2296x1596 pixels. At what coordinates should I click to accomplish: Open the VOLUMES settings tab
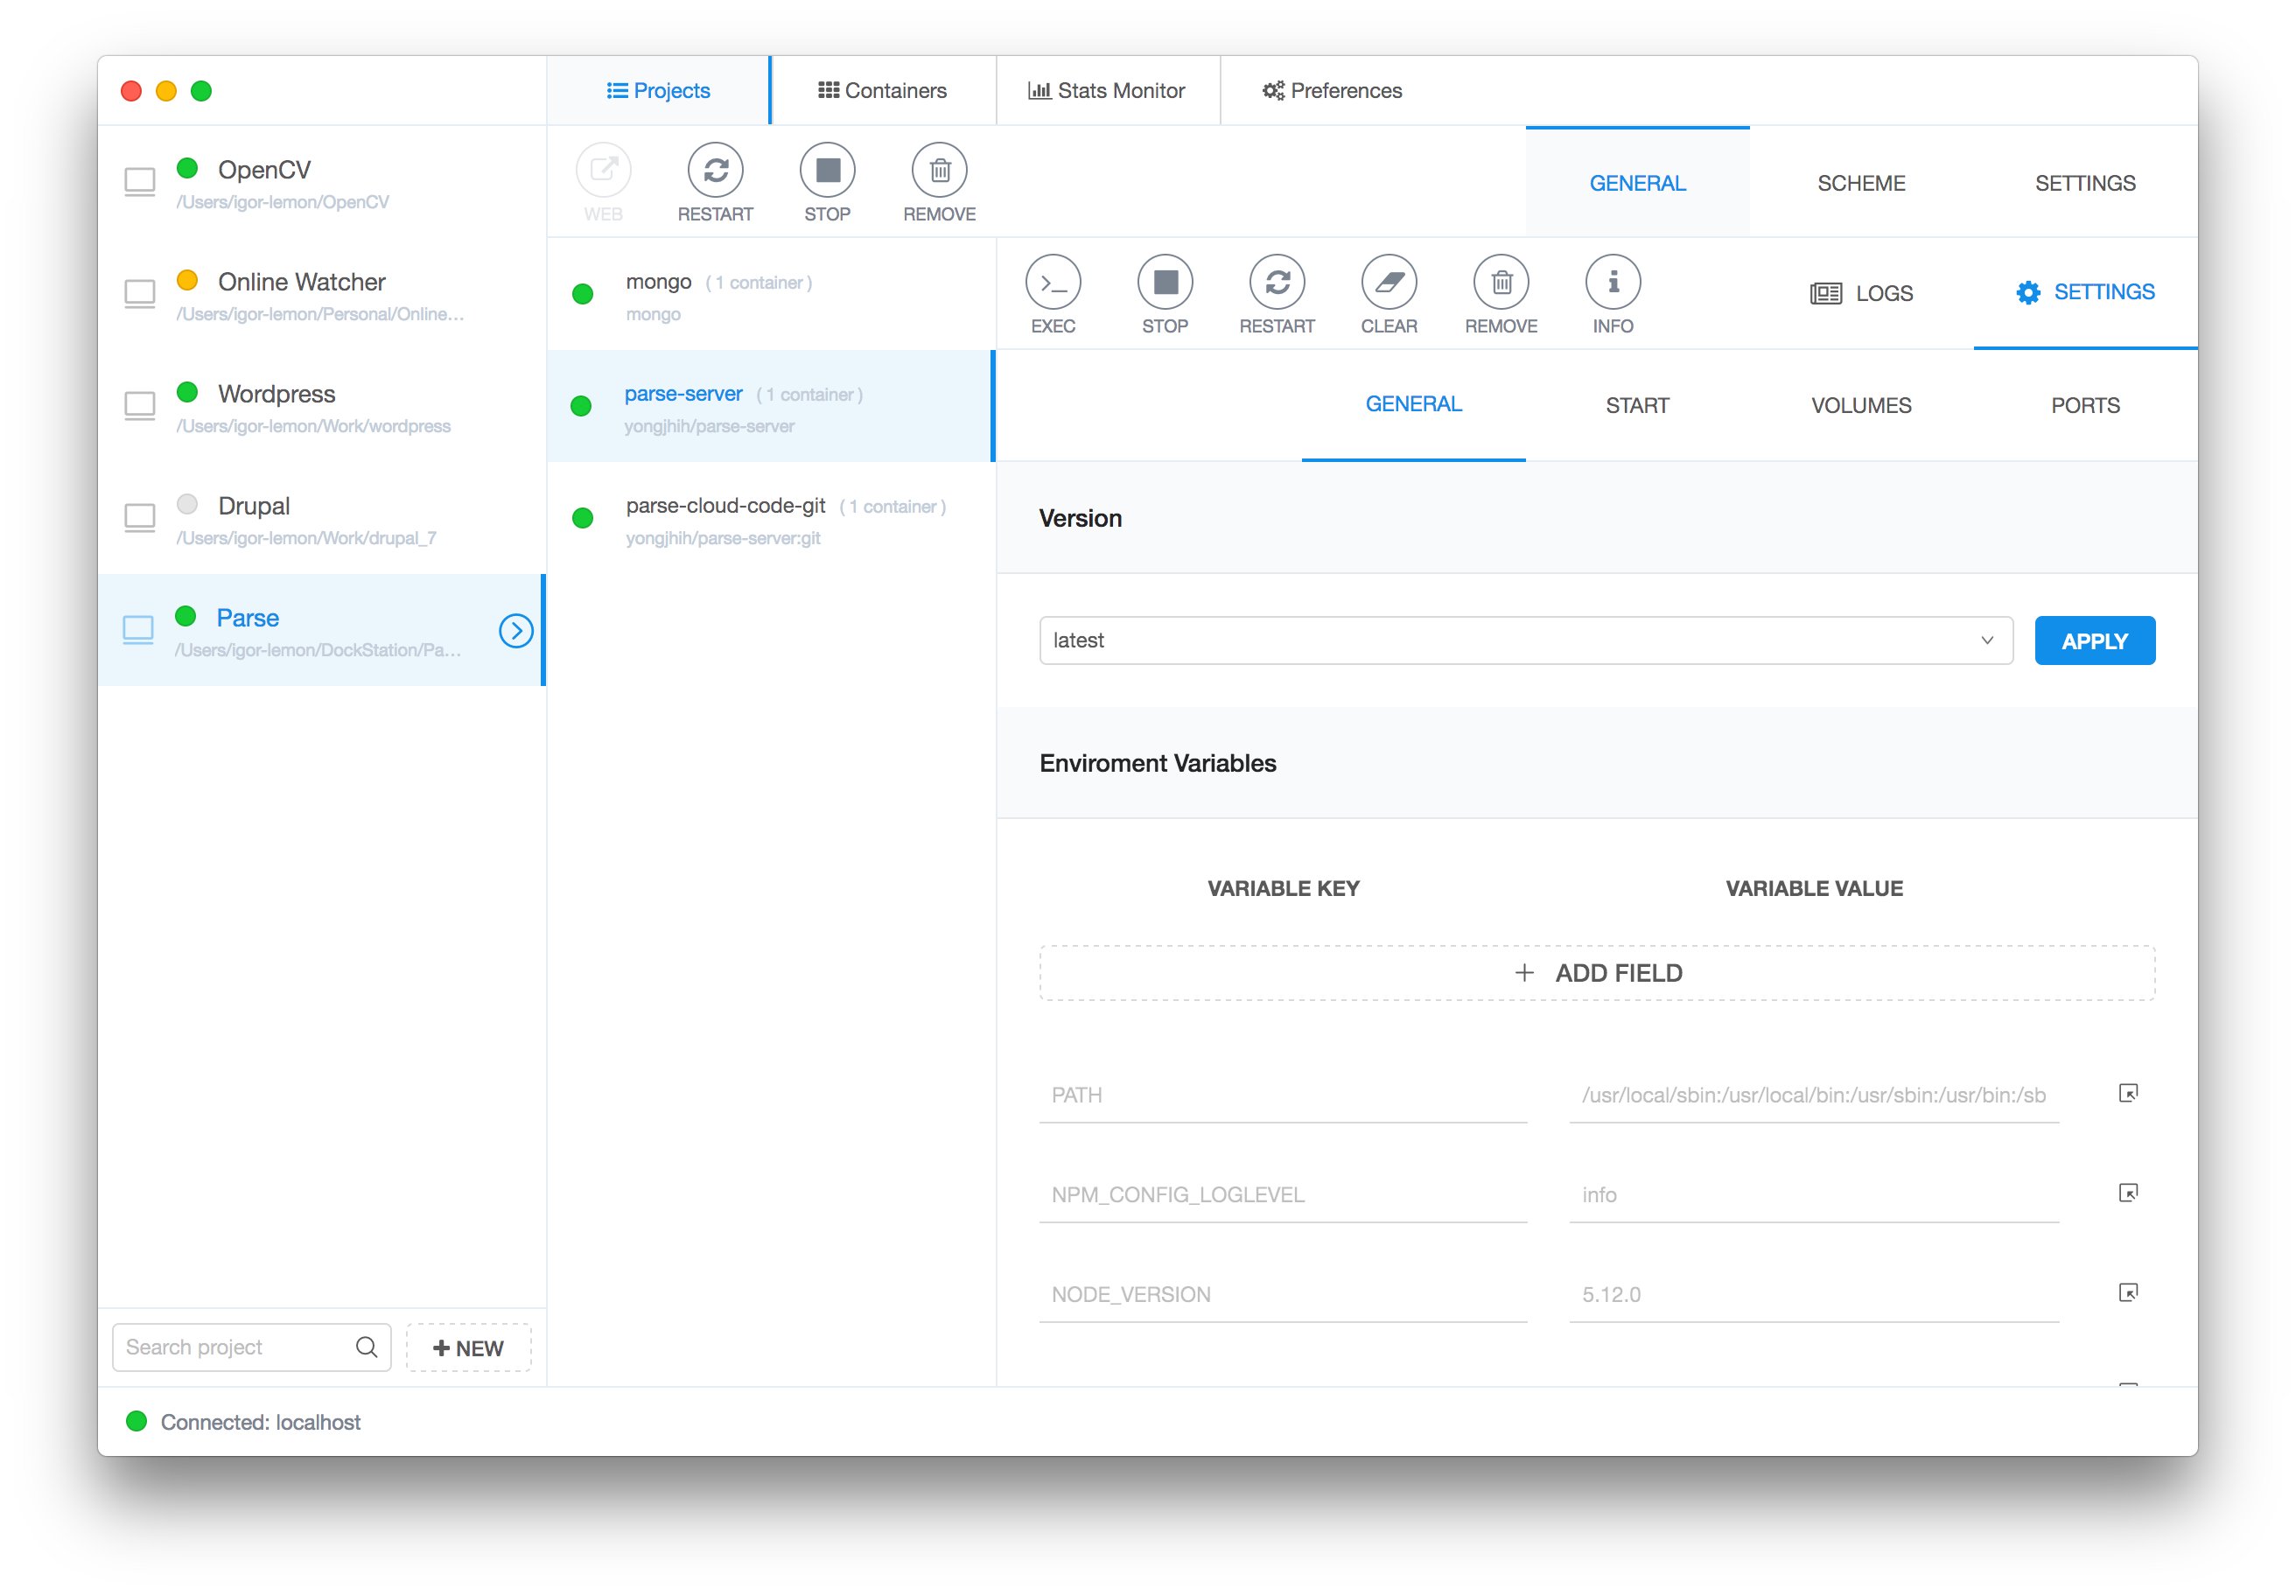[1860, 405]
